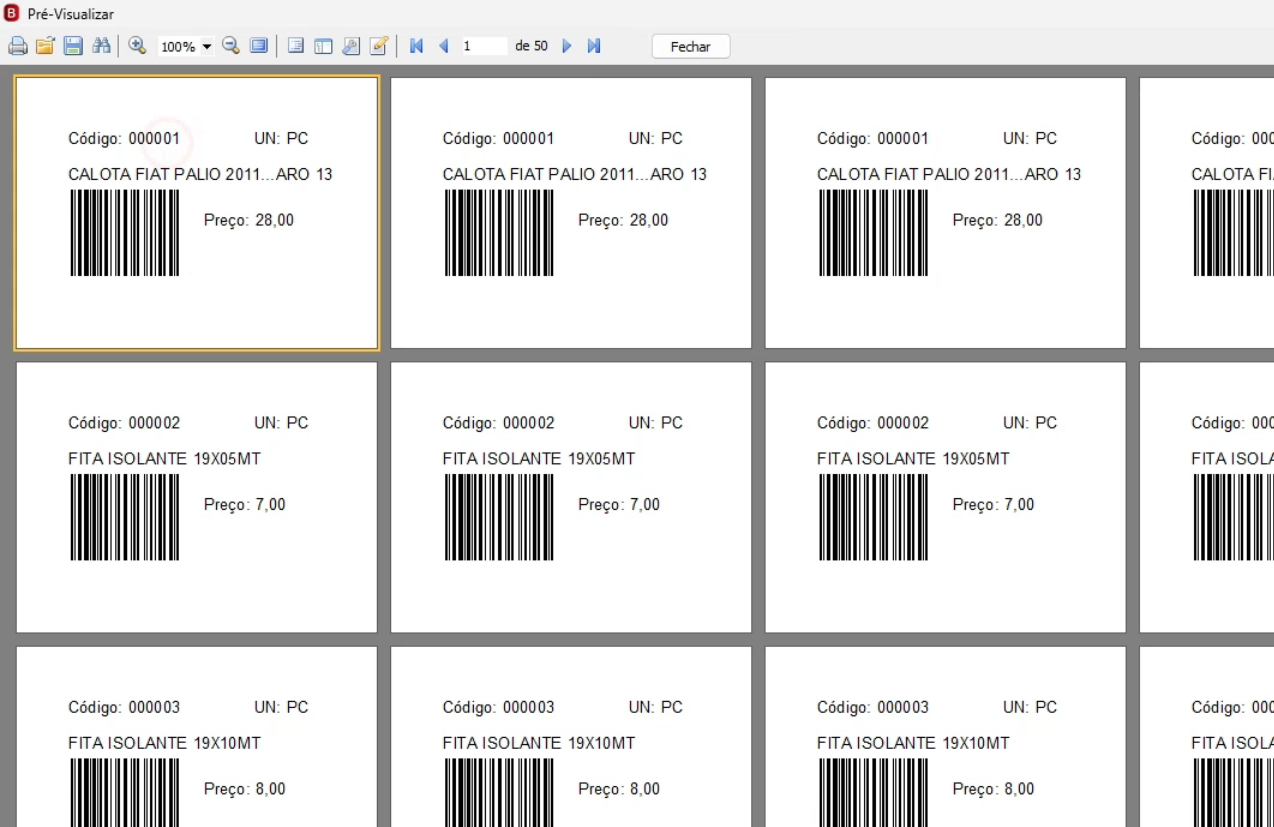Click the Print icon in the toolbar
Viewport: 1274px width, 827px height.
[x=17, y=46]
